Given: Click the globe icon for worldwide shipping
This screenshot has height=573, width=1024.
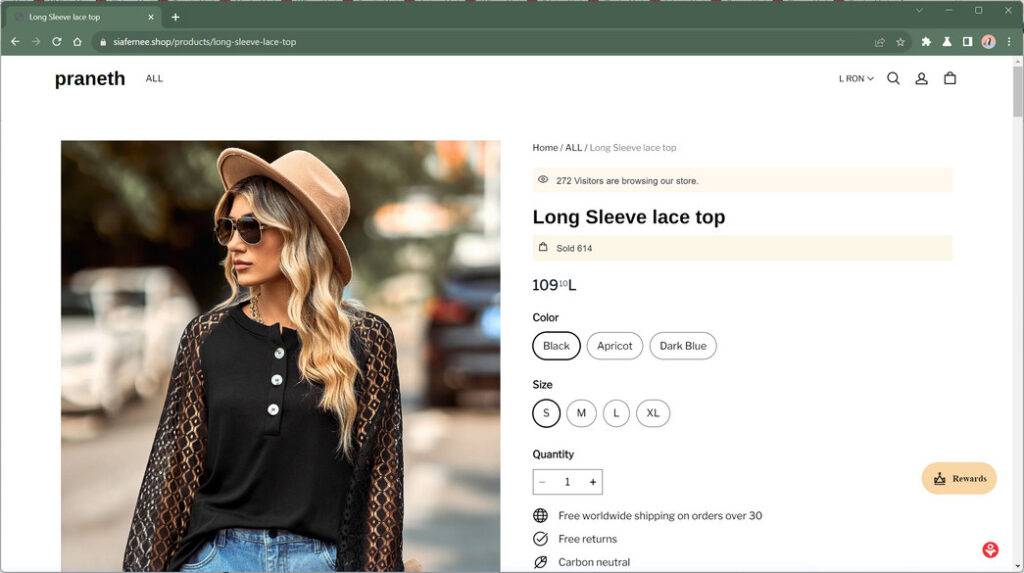Looking at the screenshot, I should pos(540,516).
